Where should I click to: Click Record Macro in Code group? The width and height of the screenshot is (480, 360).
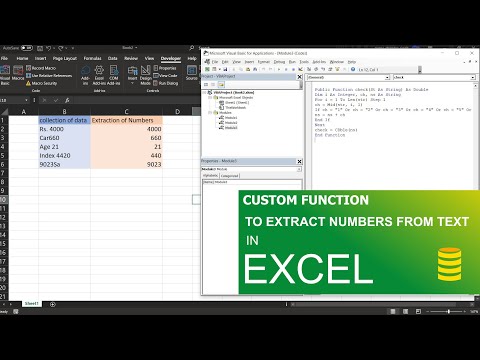pos(41,68)
